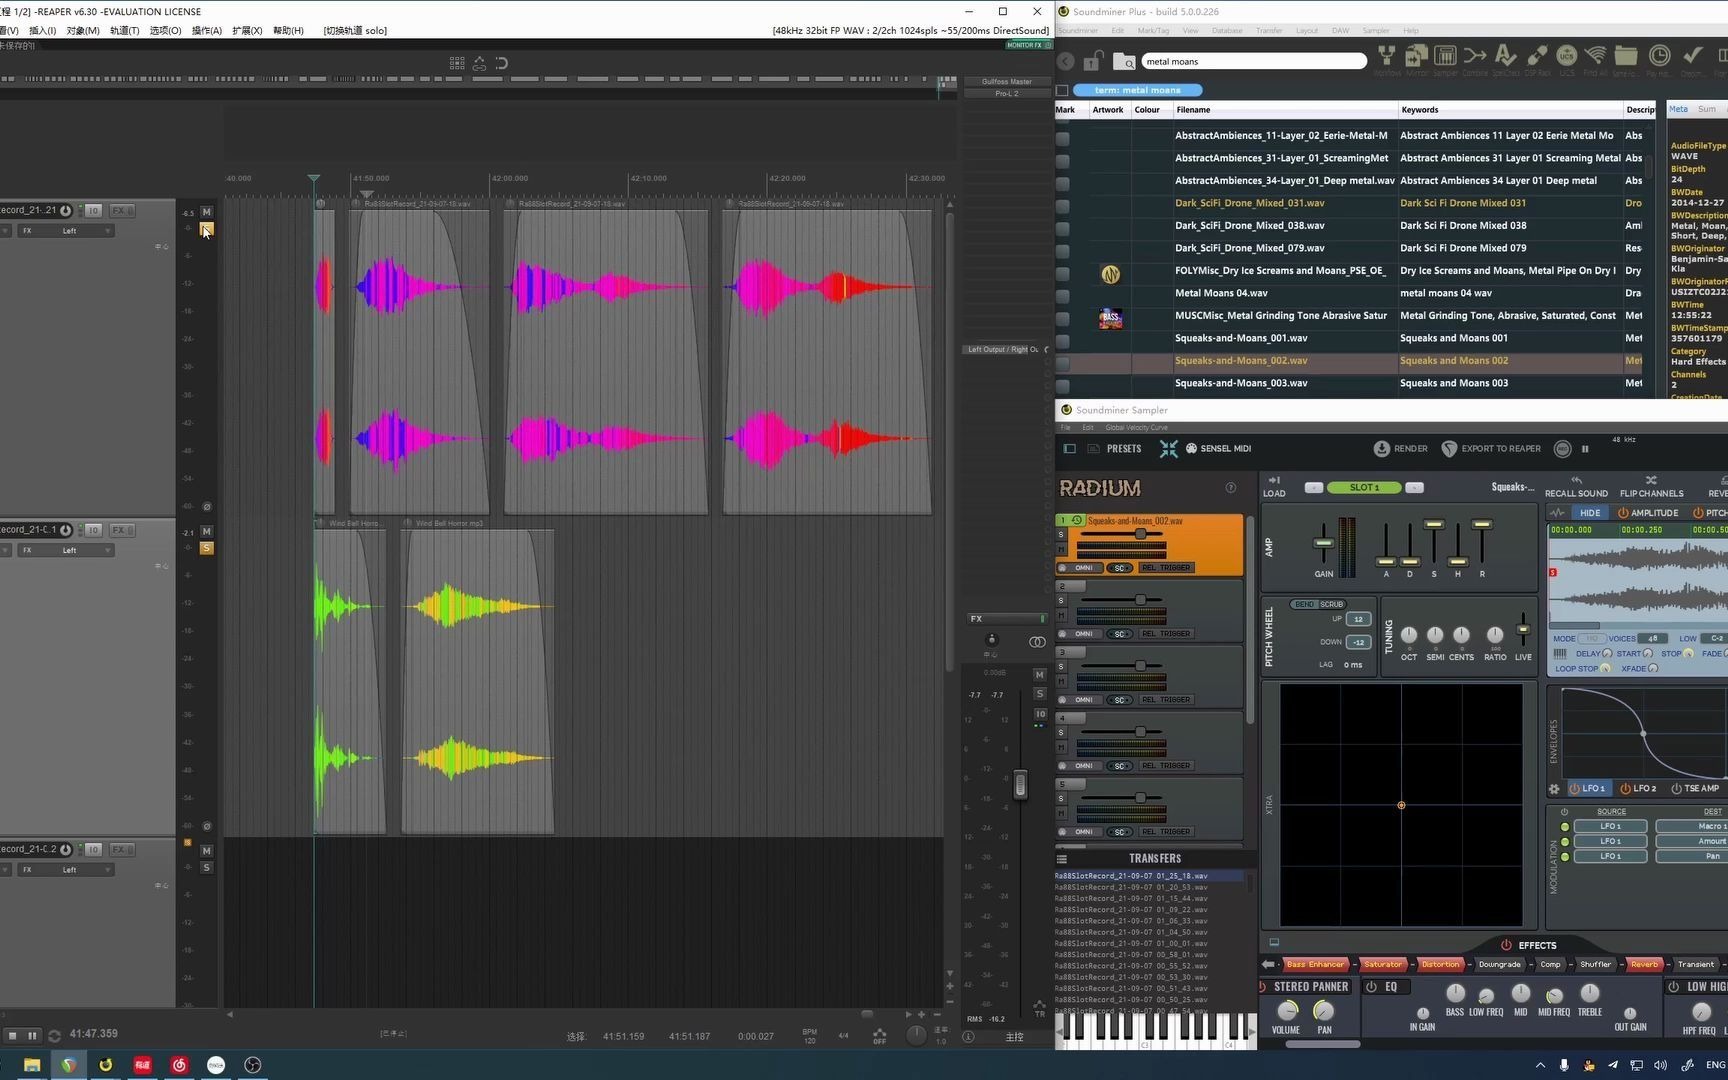Adjust the Sustain (S) envelope slider
Image resolution: width=1728 pixels, height=1080 pixels.
coord(1434,524)
